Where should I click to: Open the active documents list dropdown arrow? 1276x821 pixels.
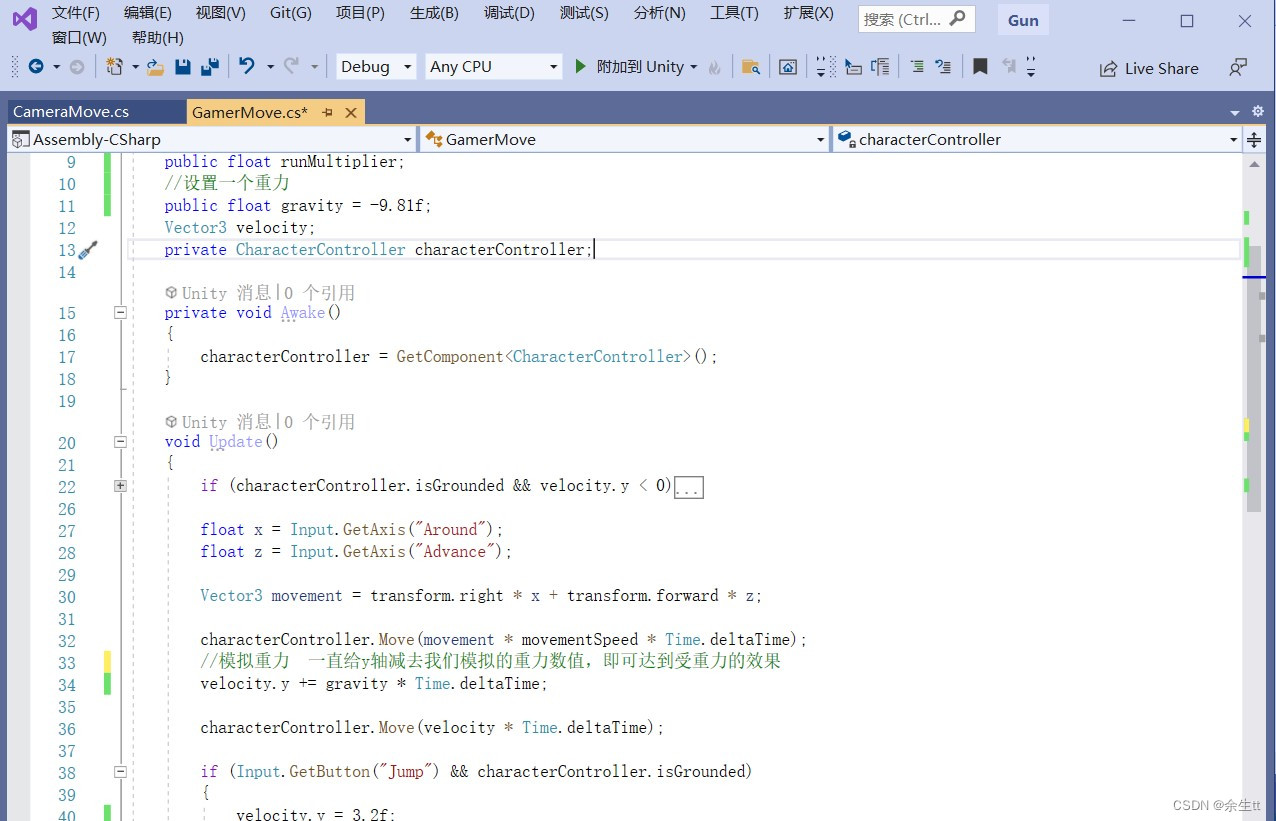coord(1235,112)
